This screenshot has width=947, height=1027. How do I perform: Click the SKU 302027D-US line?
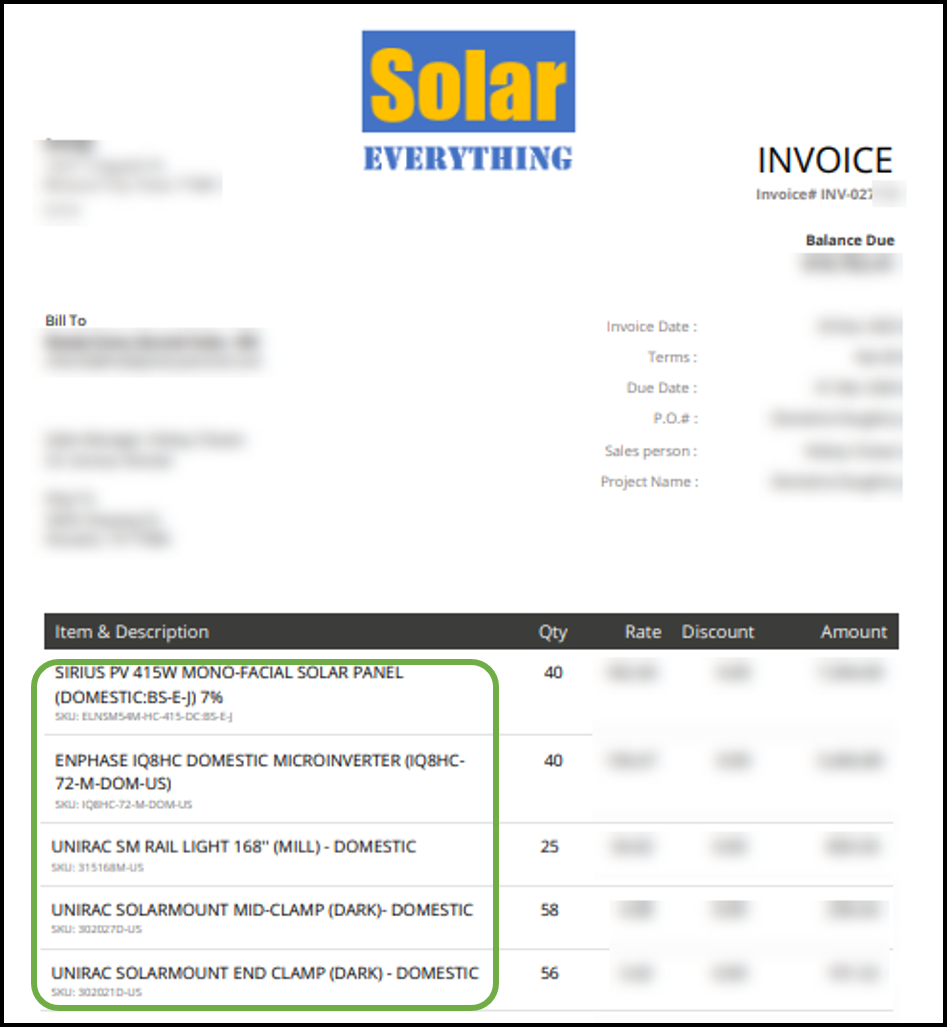click(x=96, y=929)
